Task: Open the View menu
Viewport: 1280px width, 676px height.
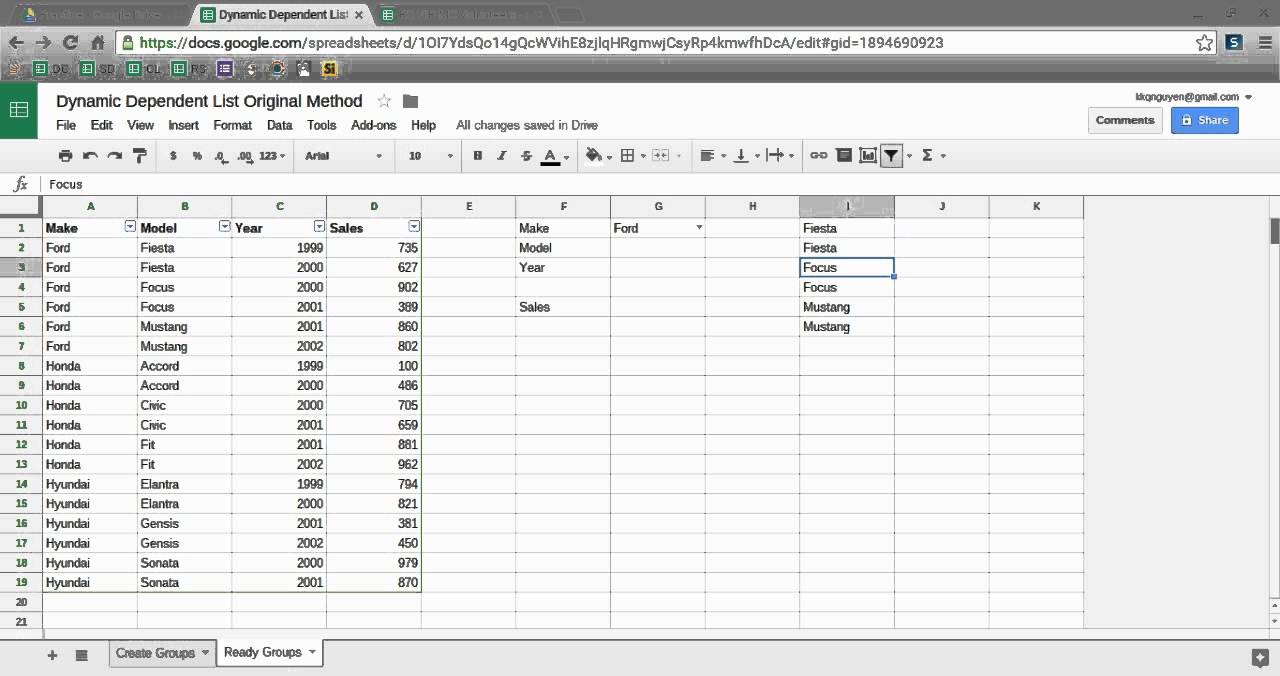Action: [140, 125]
